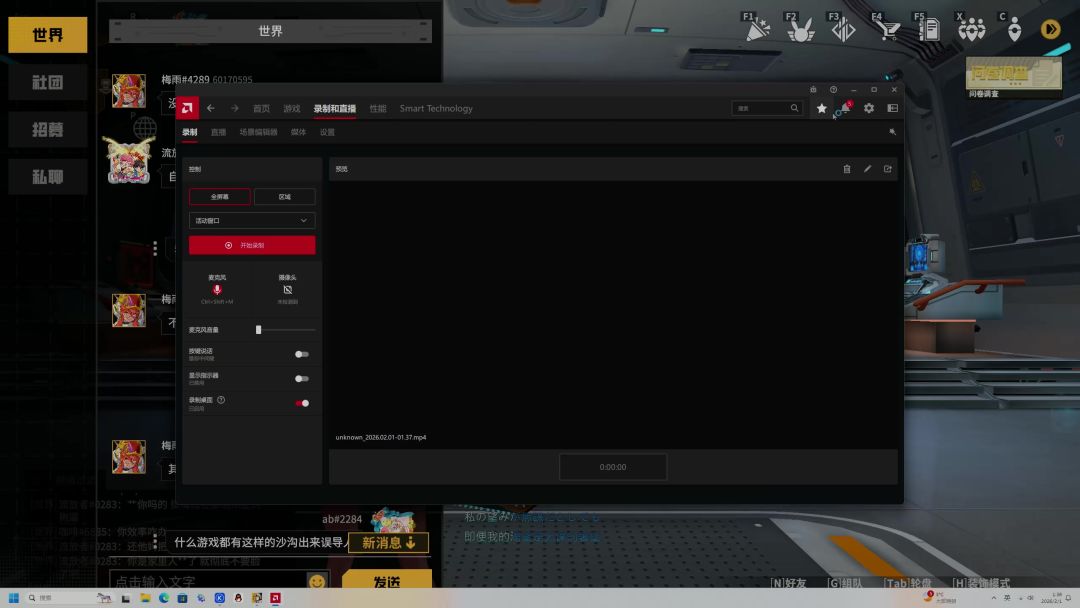
Task: Toggle the 显示指示器 indicator switch
Action: coord(301,379)
